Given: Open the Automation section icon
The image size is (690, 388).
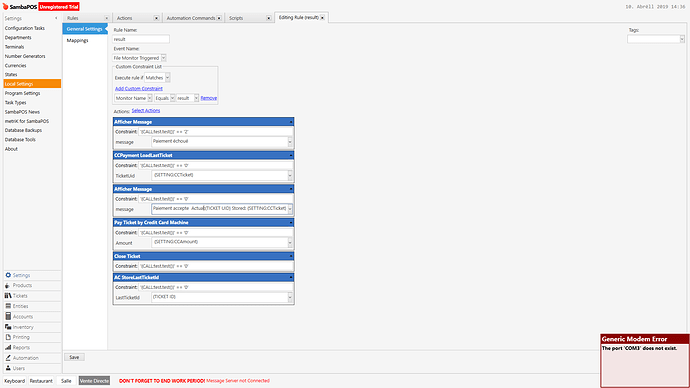Looking at the screenshot, I should [x=8, y=358].
